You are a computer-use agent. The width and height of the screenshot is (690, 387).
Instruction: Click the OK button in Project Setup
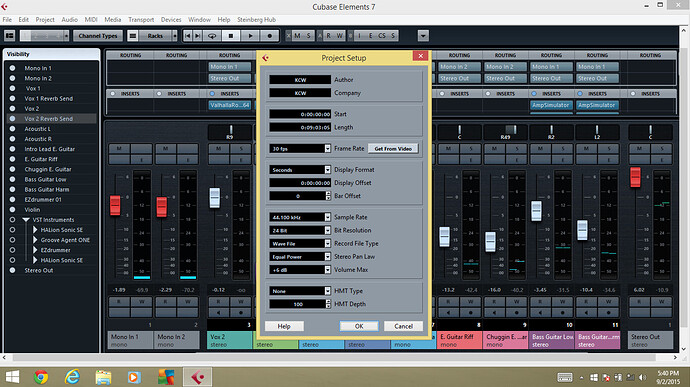pos(359,326)
